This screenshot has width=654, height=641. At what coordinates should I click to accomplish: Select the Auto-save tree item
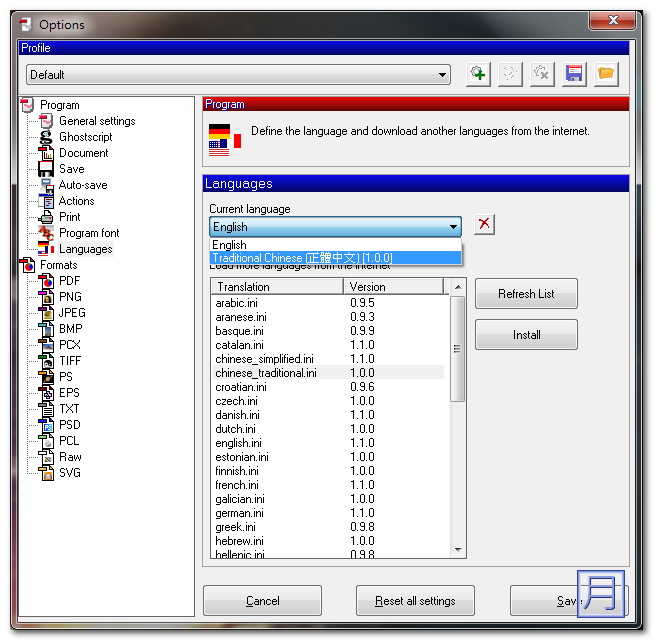(82, 185)
